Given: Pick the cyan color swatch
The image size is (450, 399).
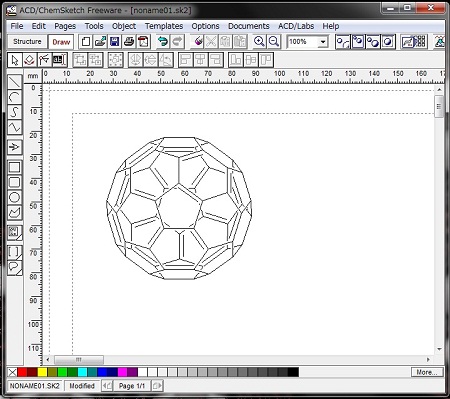Looking at the screenshot, I should pyautogui.click(x=82, y=372).
